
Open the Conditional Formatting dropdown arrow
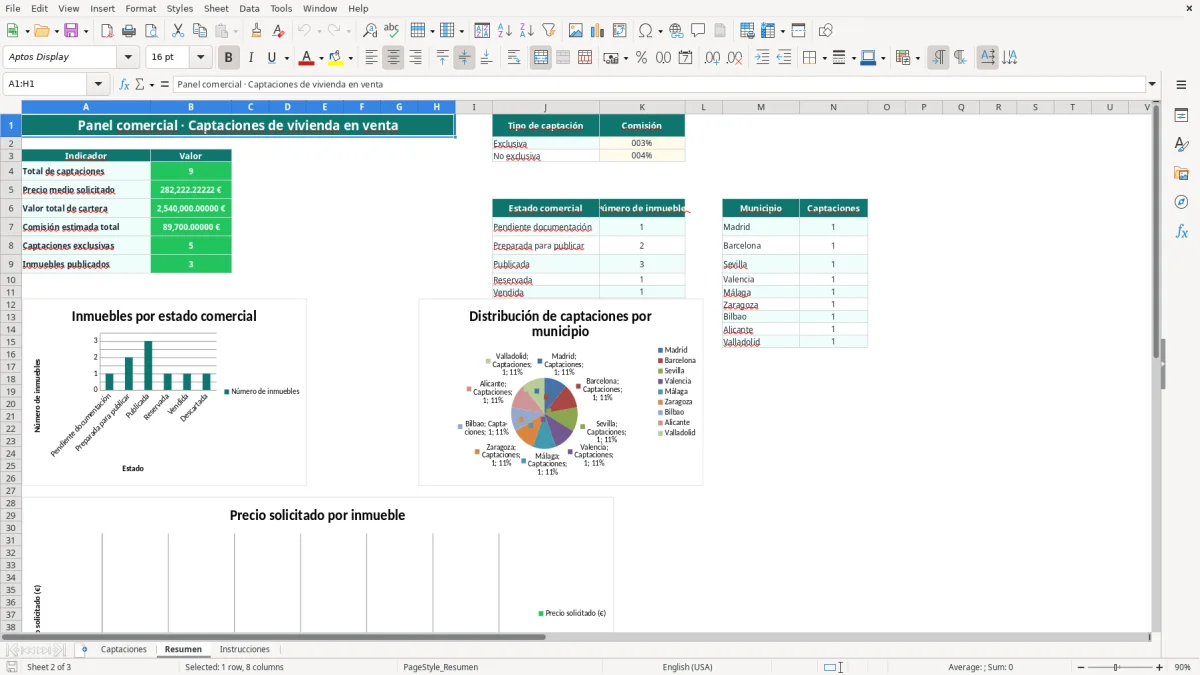[917, 58]
